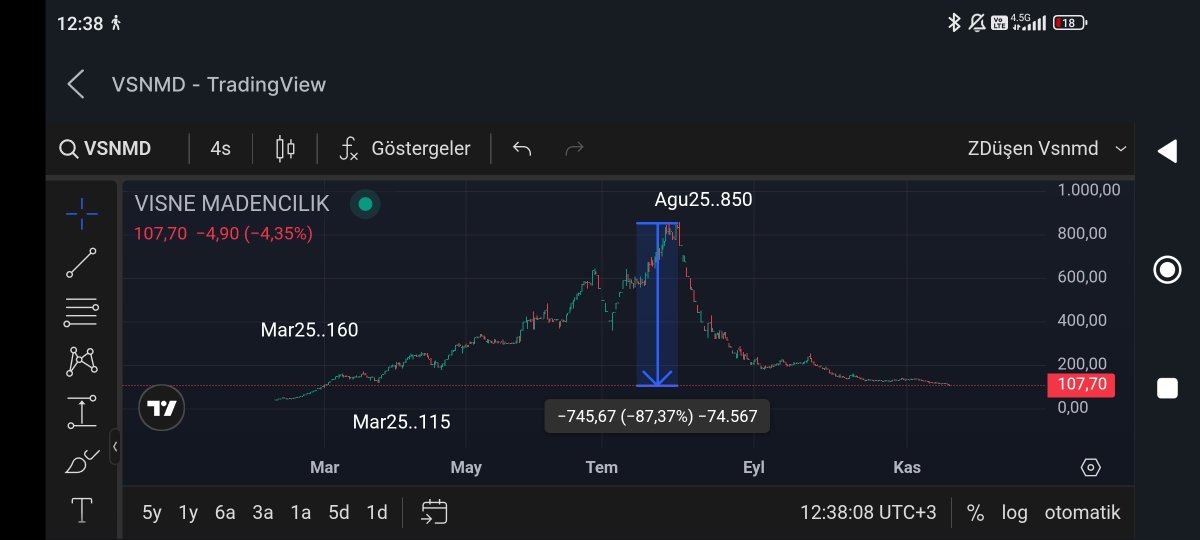
Task: Open go to date calendar
Action: (x=434, y=513)
